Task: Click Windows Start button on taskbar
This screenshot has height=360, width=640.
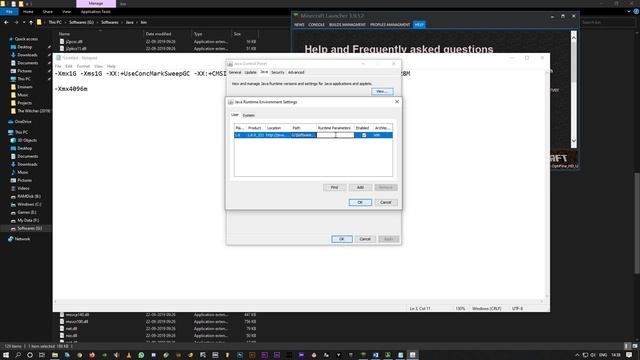Action: point(6,355)
